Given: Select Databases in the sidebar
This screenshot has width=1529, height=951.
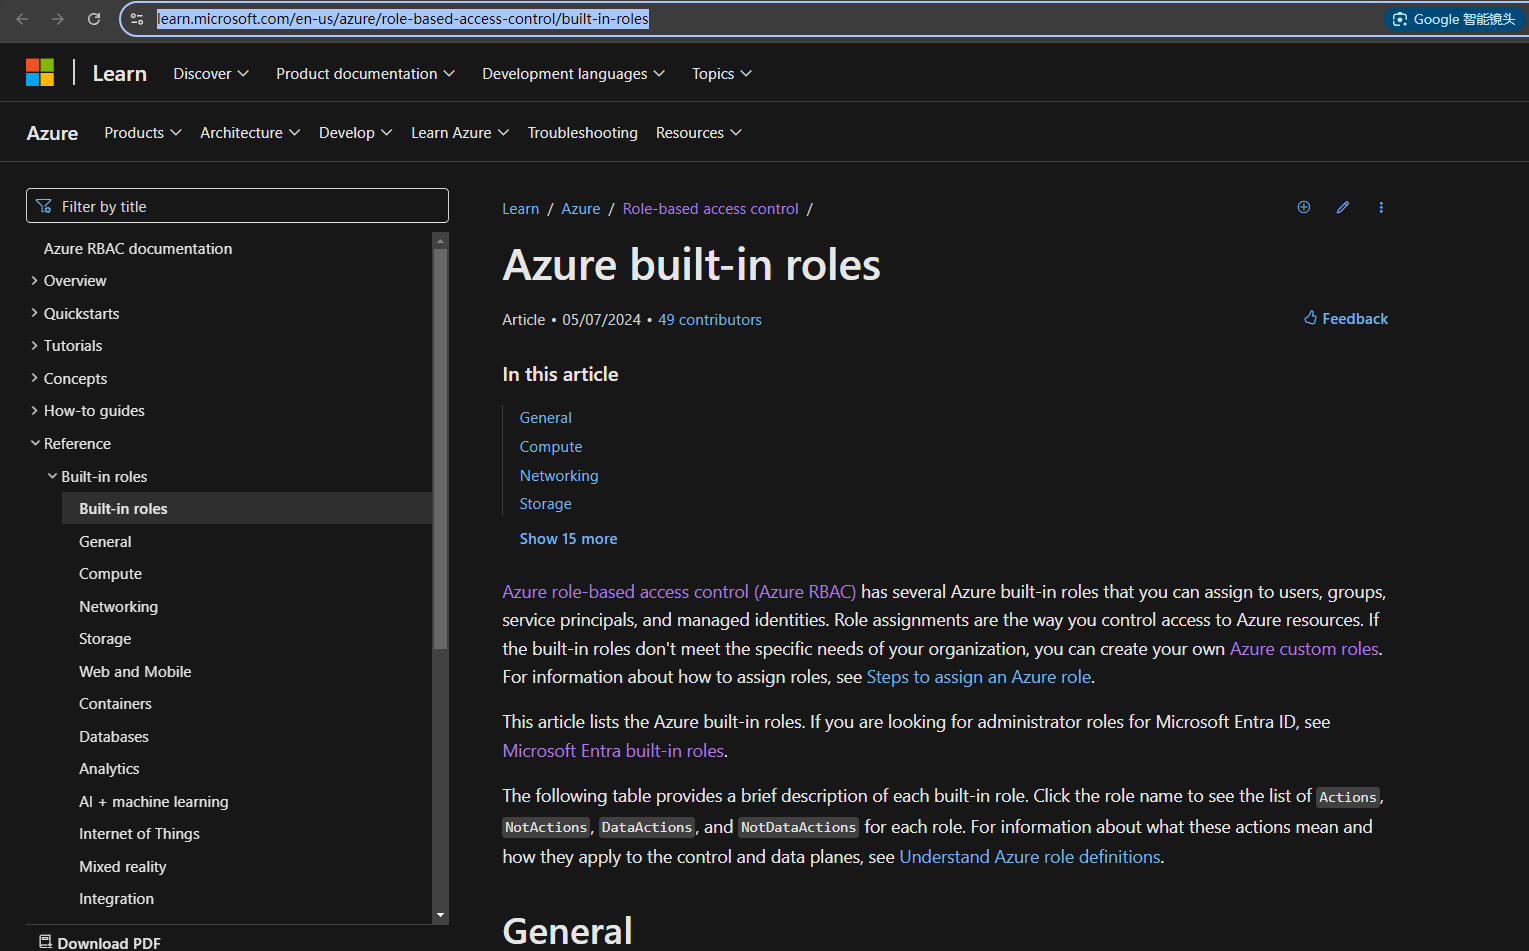Looking at the screenshot, I should [114, 737].
